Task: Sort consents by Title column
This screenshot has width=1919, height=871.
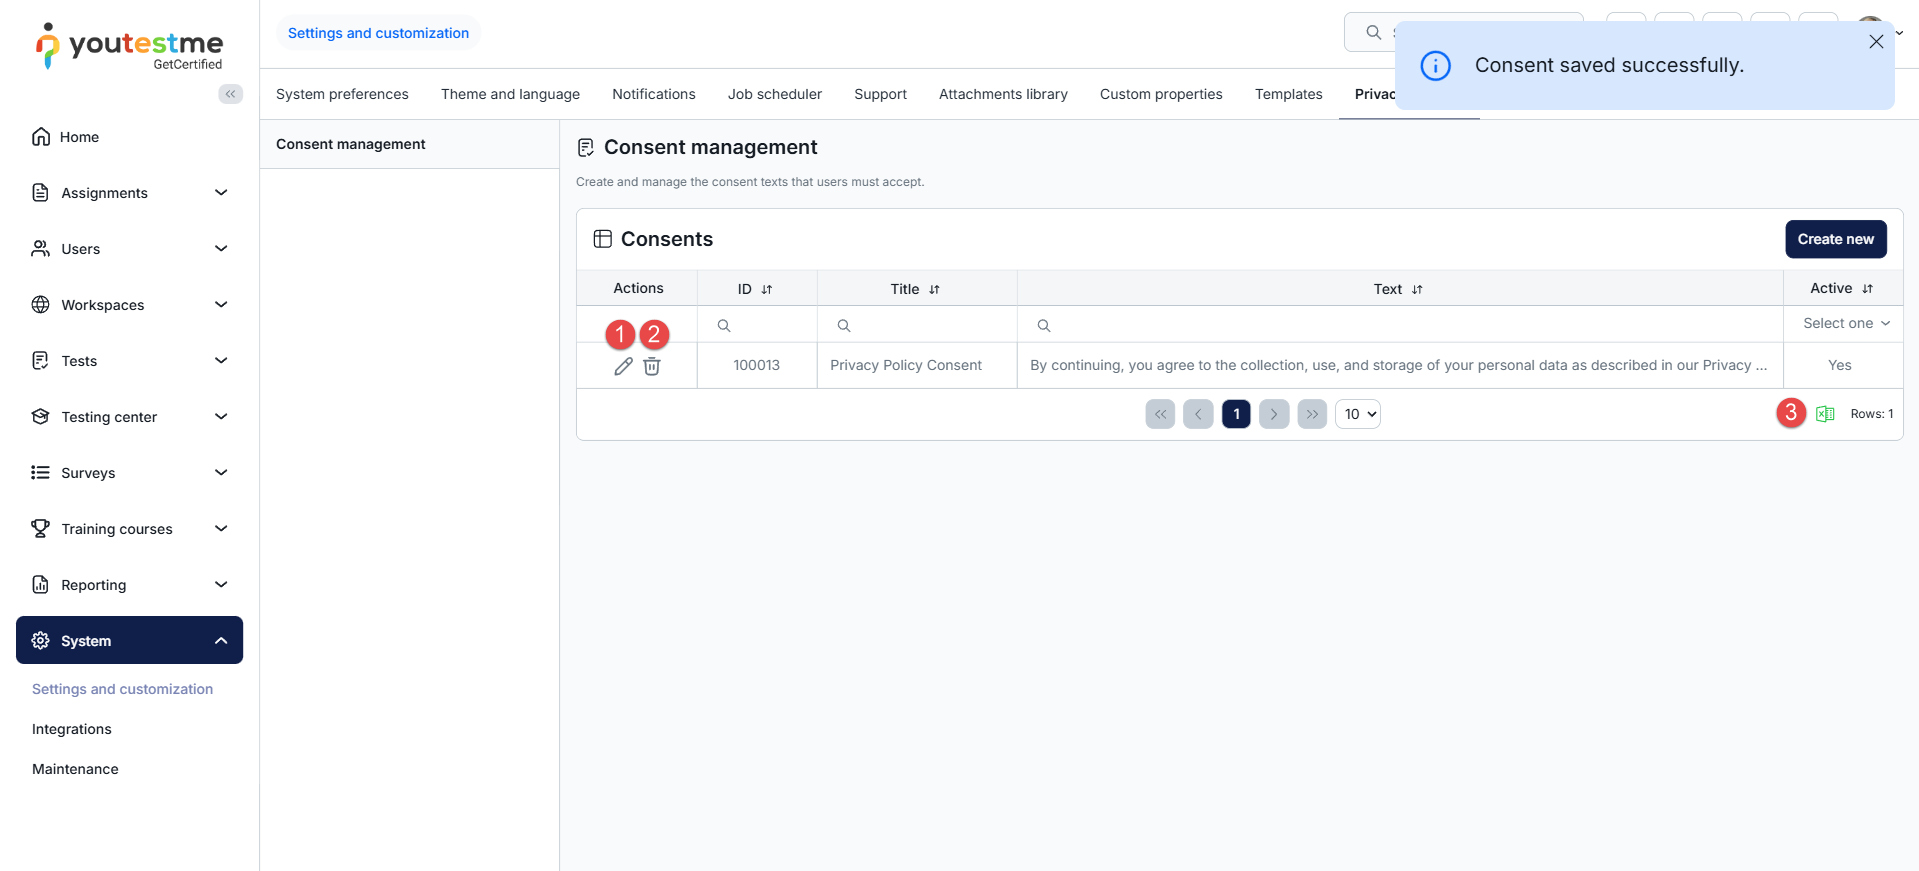Action: (934, 289)
